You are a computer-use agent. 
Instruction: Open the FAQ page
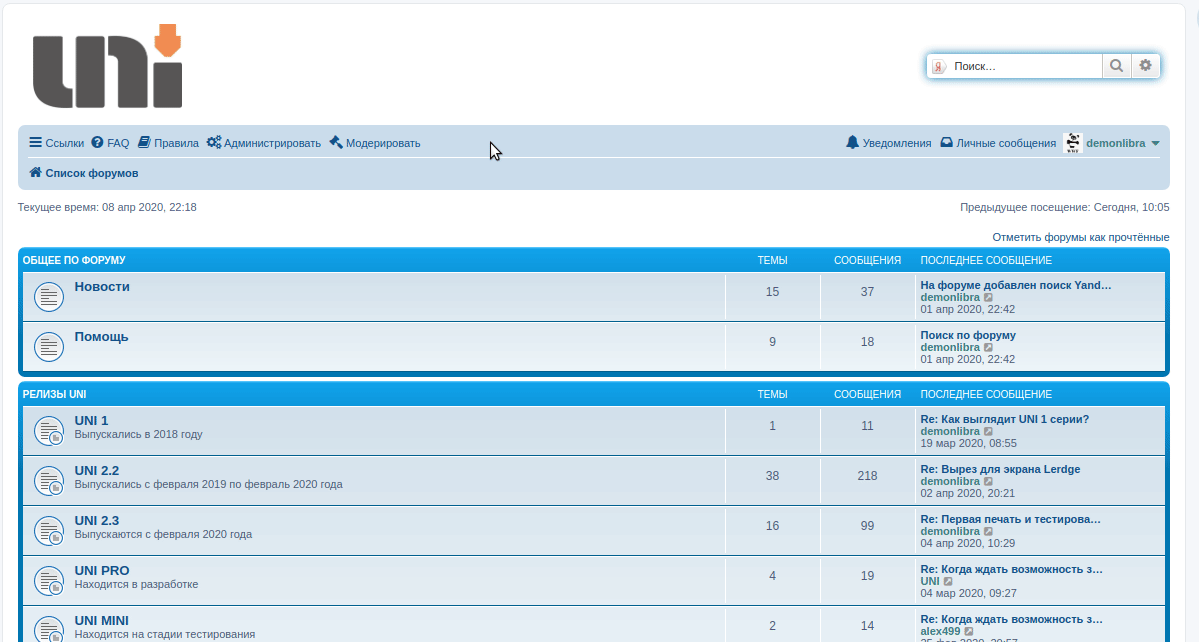pyautogui.click(x=110, y=143)
